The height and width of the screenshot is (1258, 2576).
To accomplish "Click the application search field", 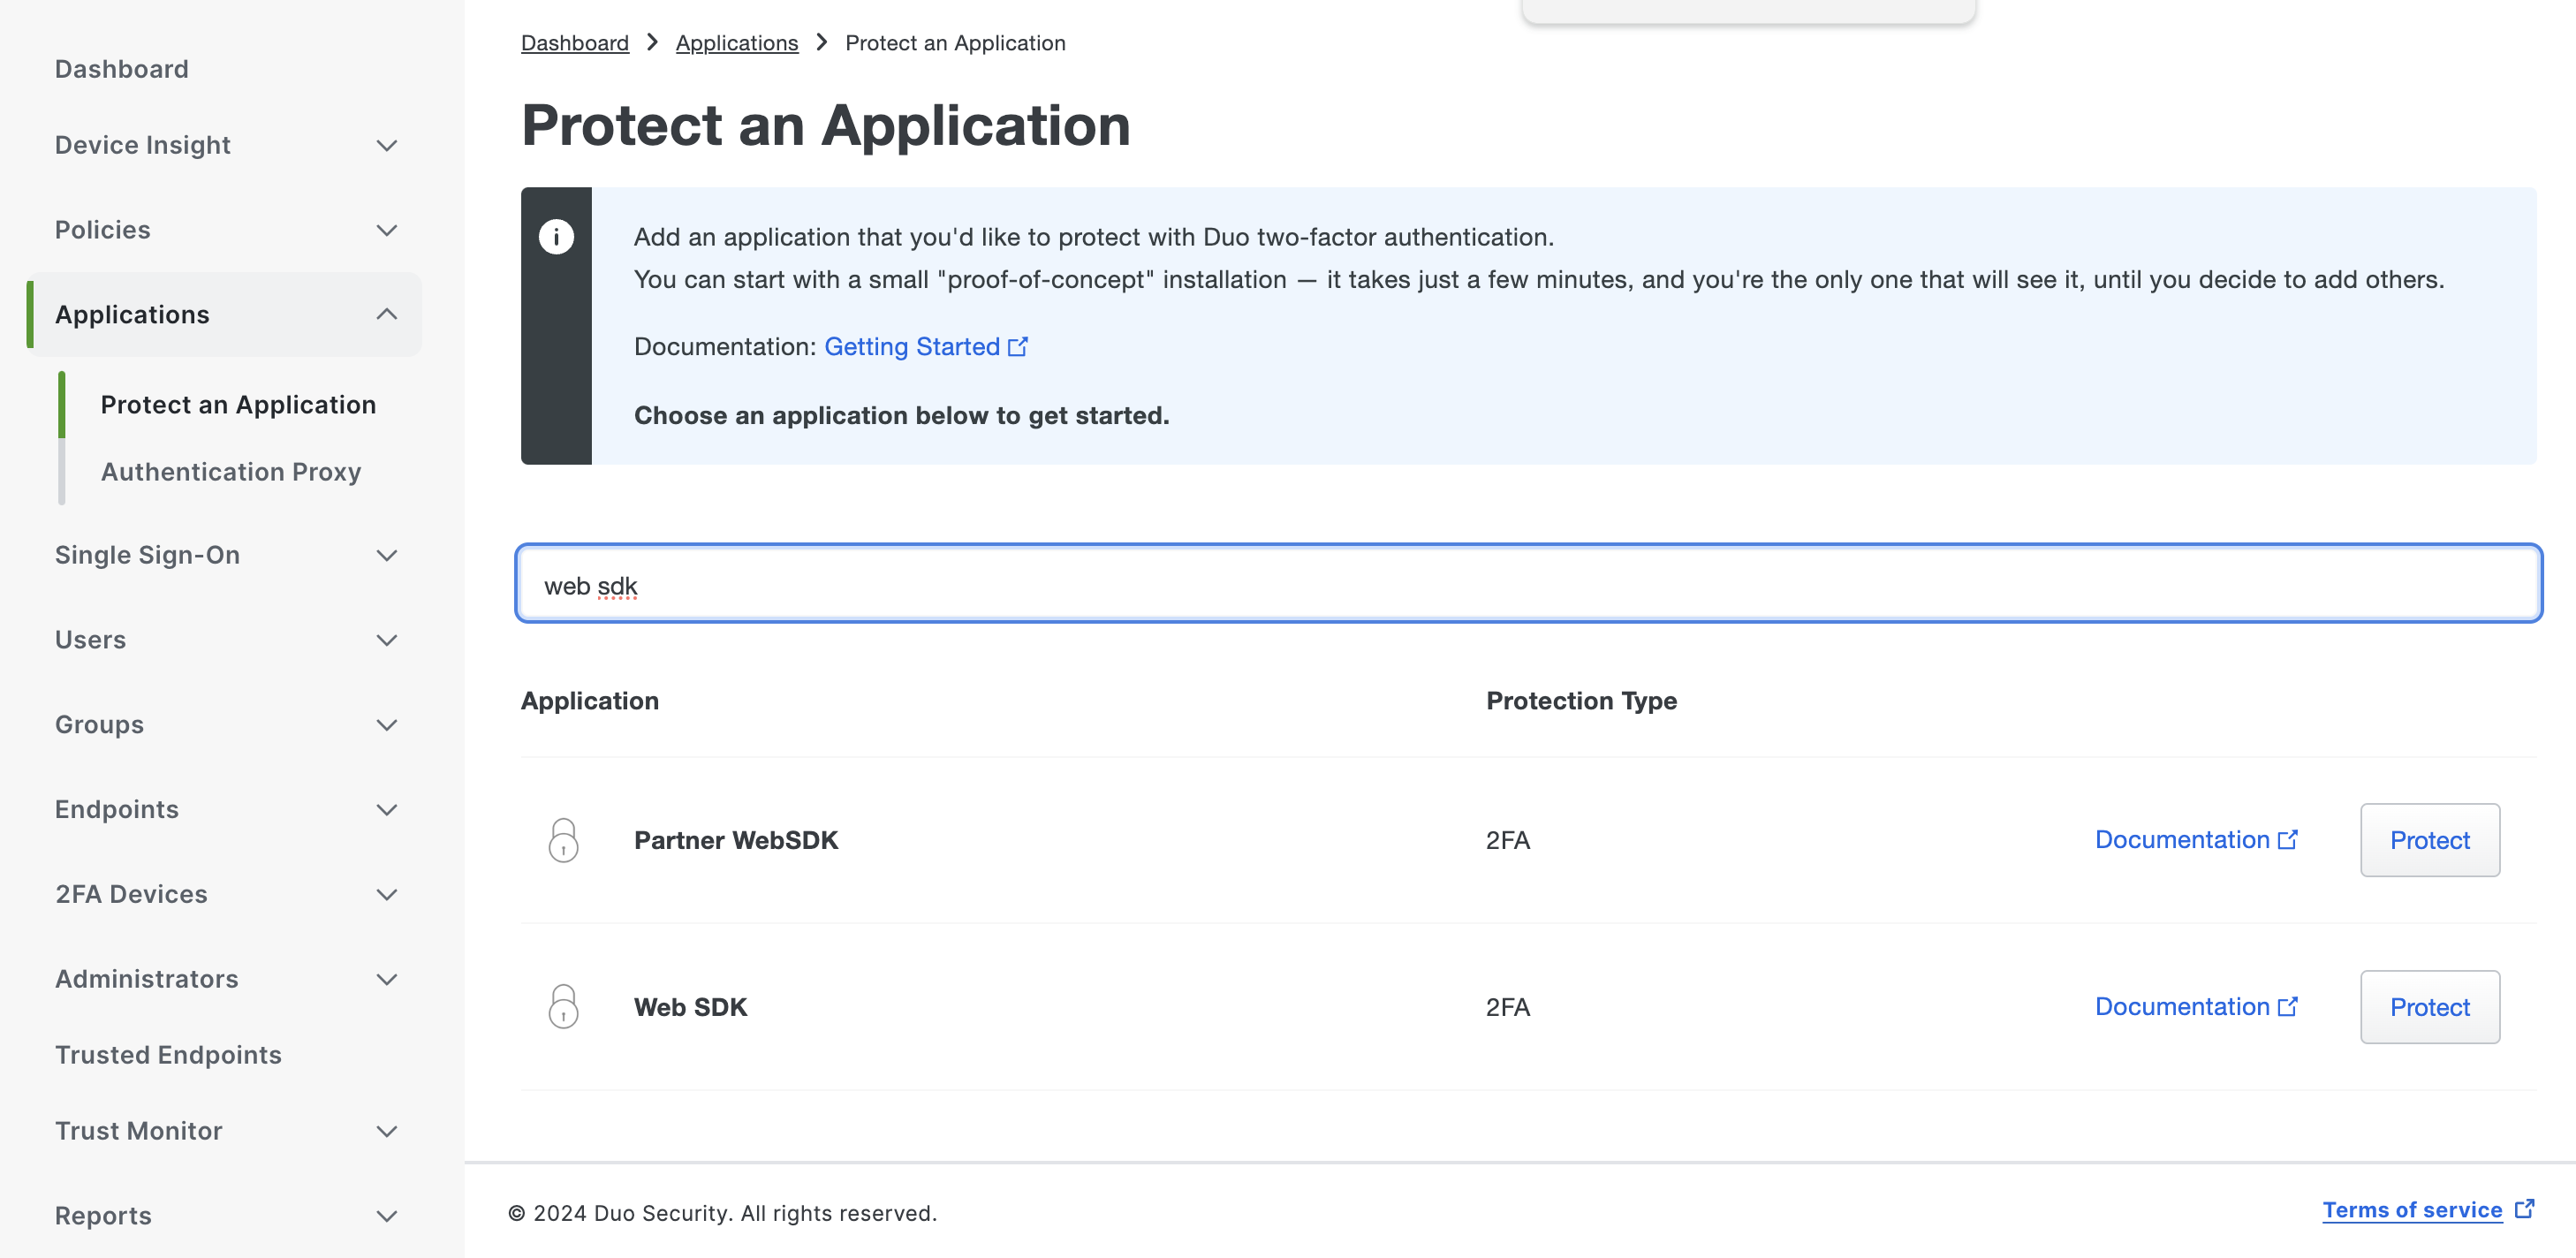I will point(1529,584).
